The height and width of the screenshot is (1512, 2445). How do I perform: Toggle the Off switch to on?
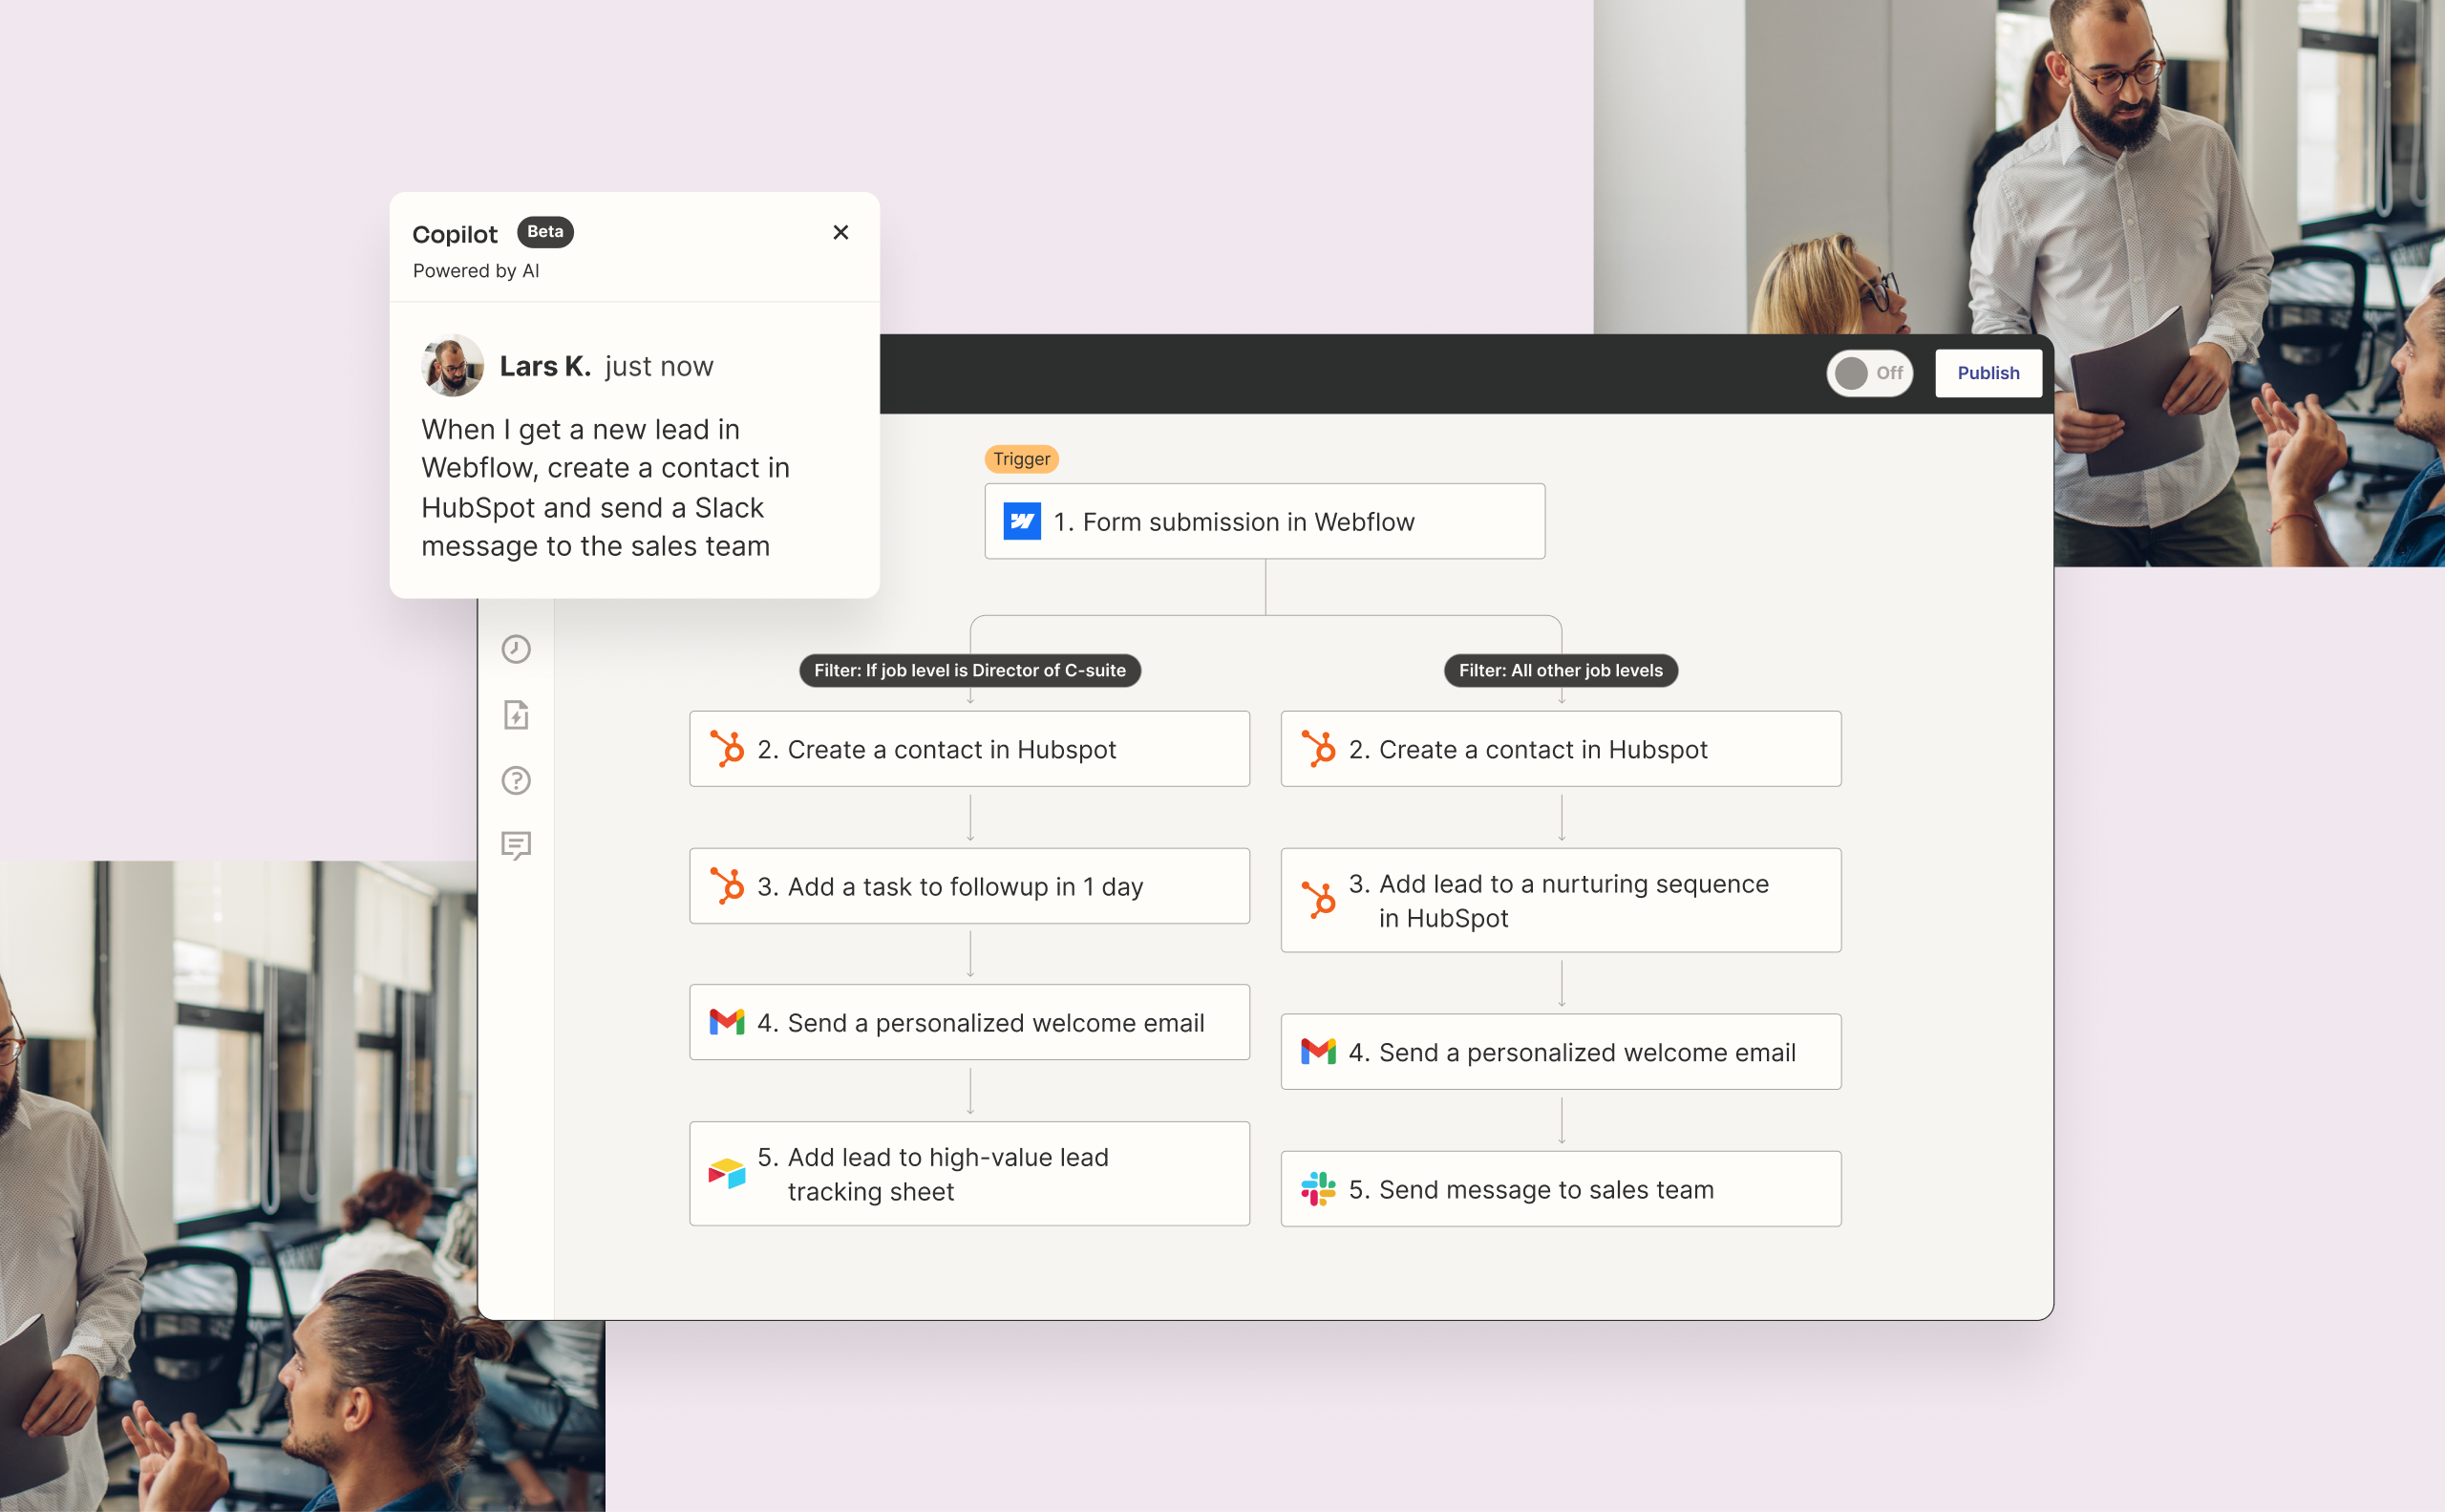click(1869, 373)
